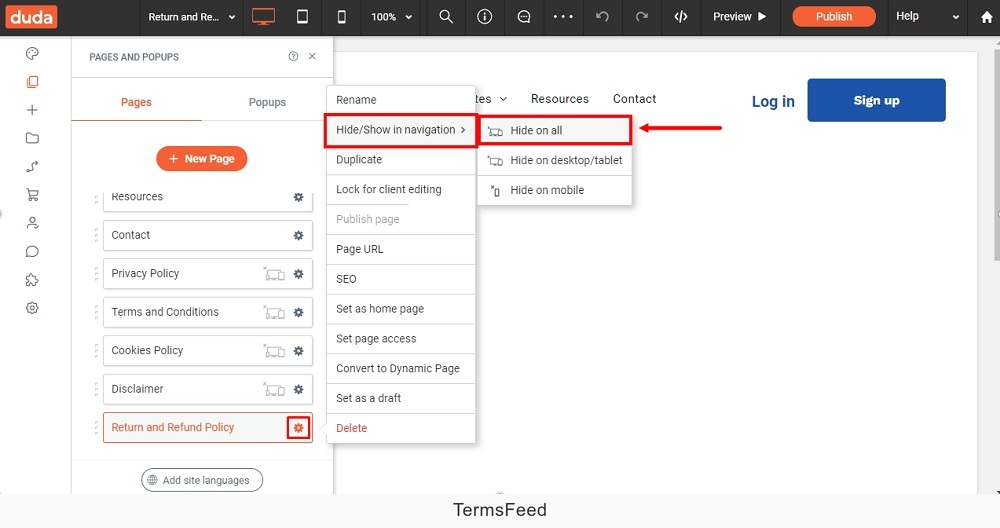Click hidden-in-navigation icon on Disclaimer
1000x528 pixels.
[274, 390]
